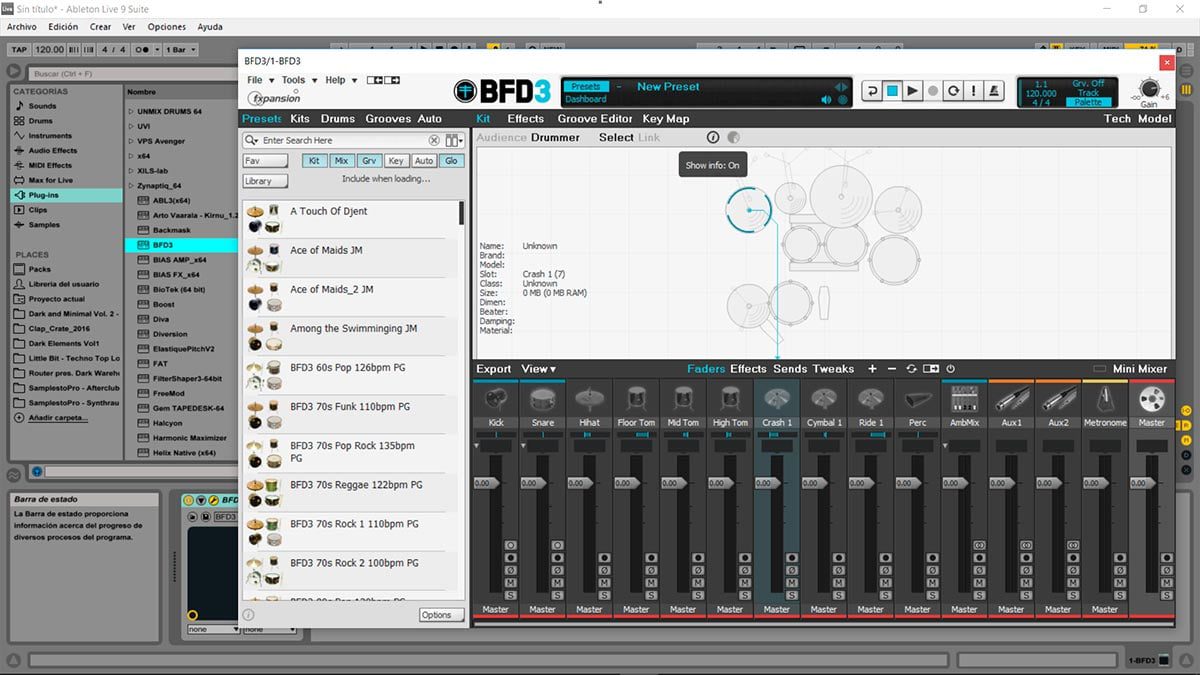Screen dimensions: 1200x675
Task: Toggle the Kit filter button
Action: point(314,161)
